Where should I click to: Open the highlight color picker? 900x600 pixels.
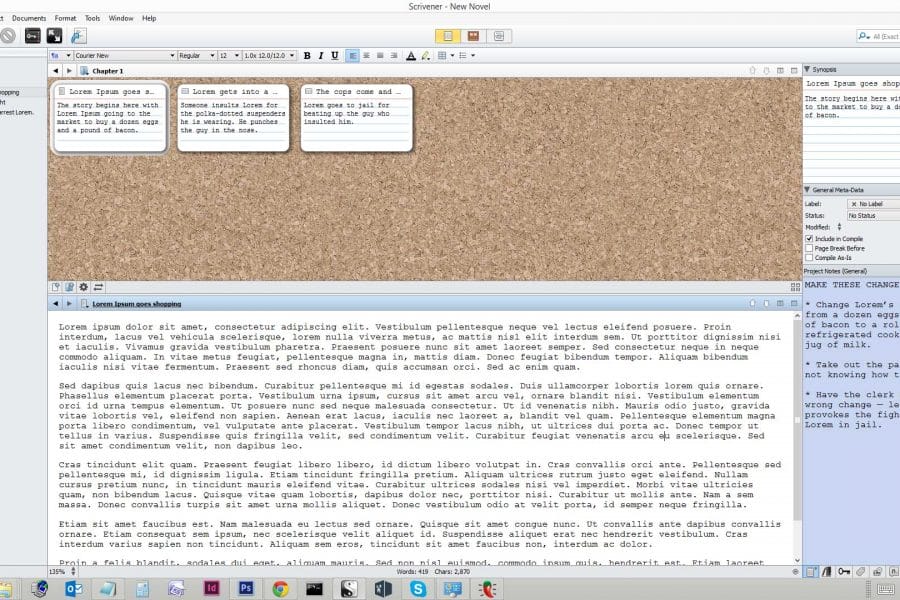pyautogui.click(x=425, y=56)
